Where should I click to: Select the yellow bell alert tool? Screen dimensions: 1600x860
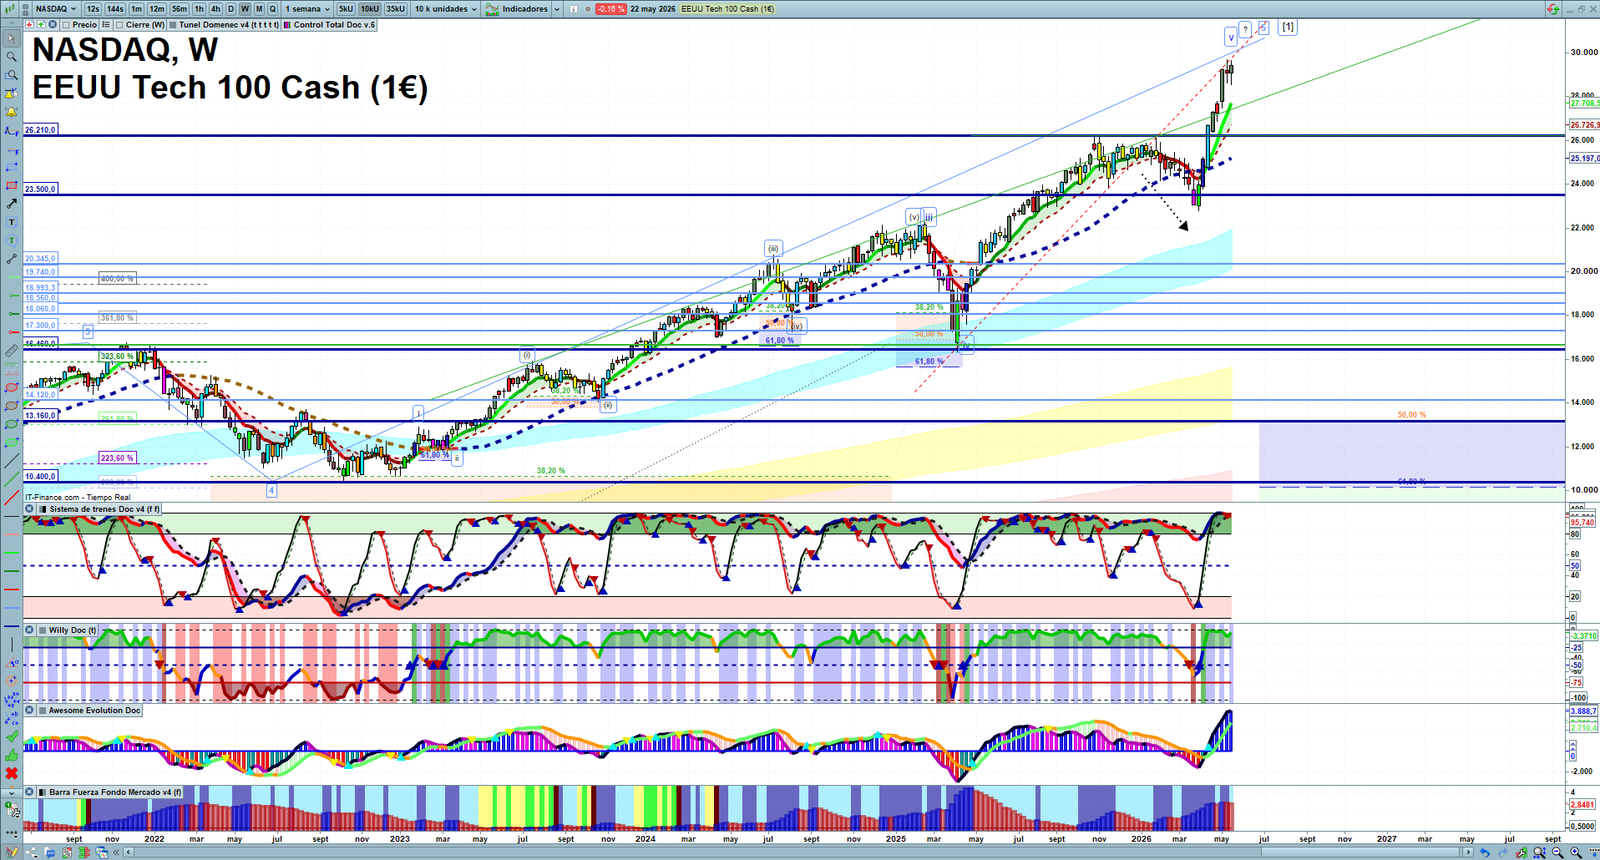point(11,112)
